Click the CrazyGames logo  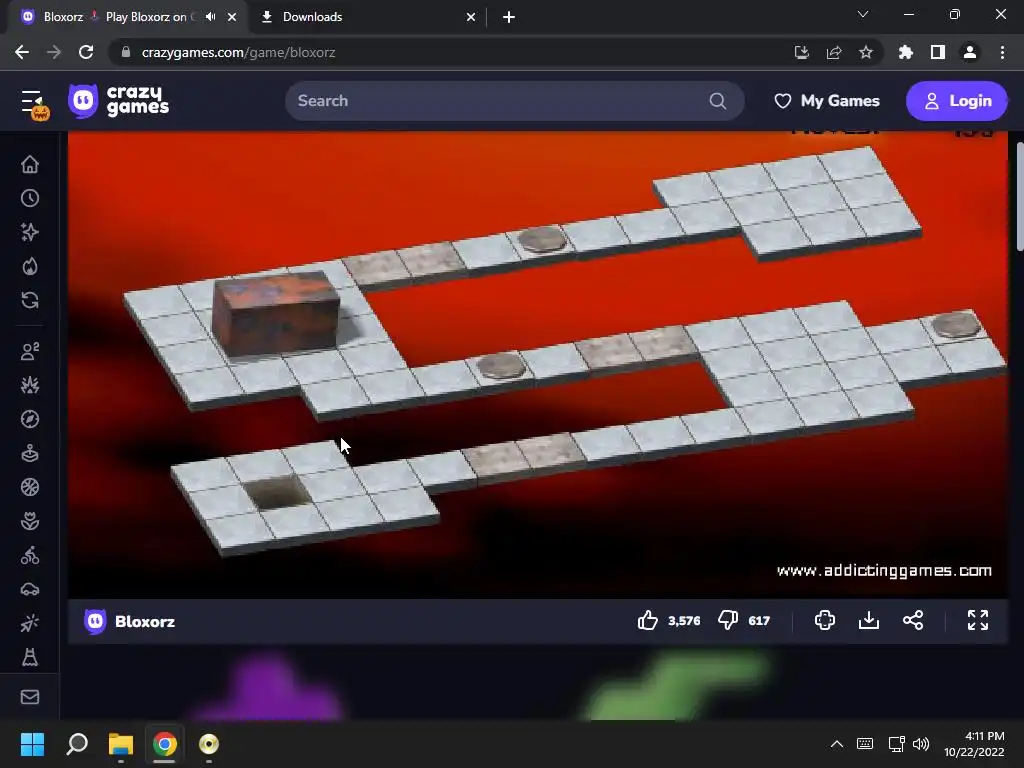point(118,101)
